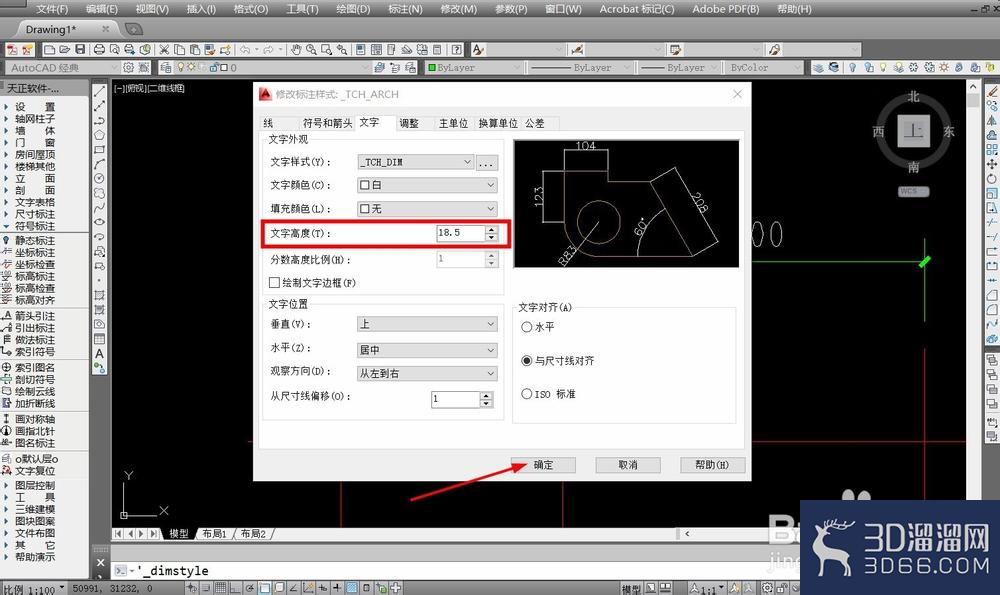Switch to the 线 tab
1000x595 pixels.
tap(268, 123)
